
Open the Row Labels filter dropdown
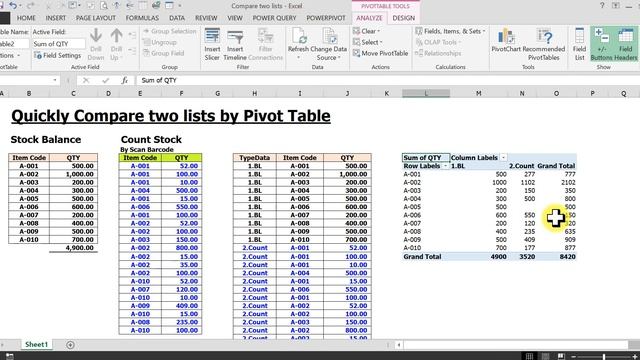(x=445, y=166)
